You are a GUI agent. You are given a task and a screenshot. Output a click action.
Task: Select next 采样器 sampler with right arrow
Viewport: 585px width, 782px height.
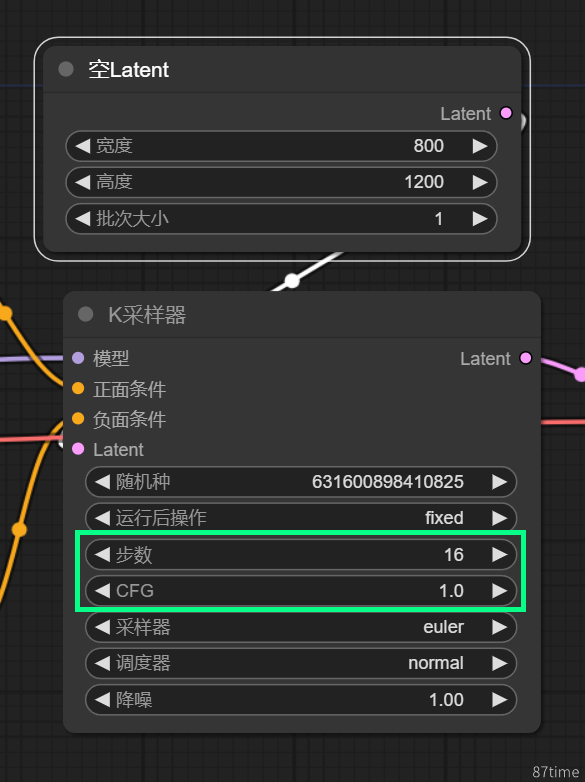[x=499, y=627]
